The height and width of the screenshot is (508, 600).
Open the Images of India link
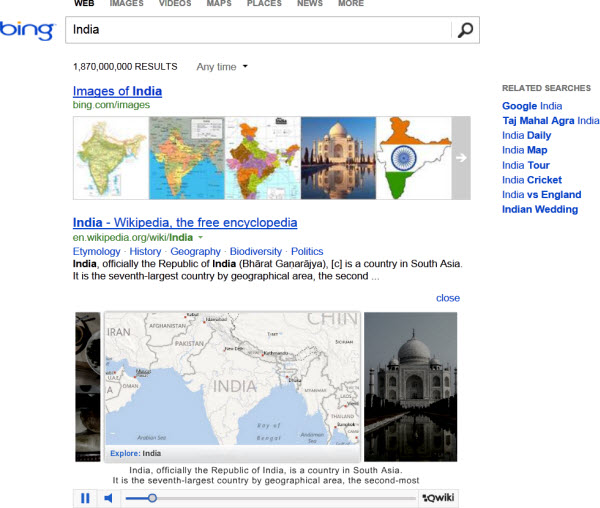tap(117, 91)
